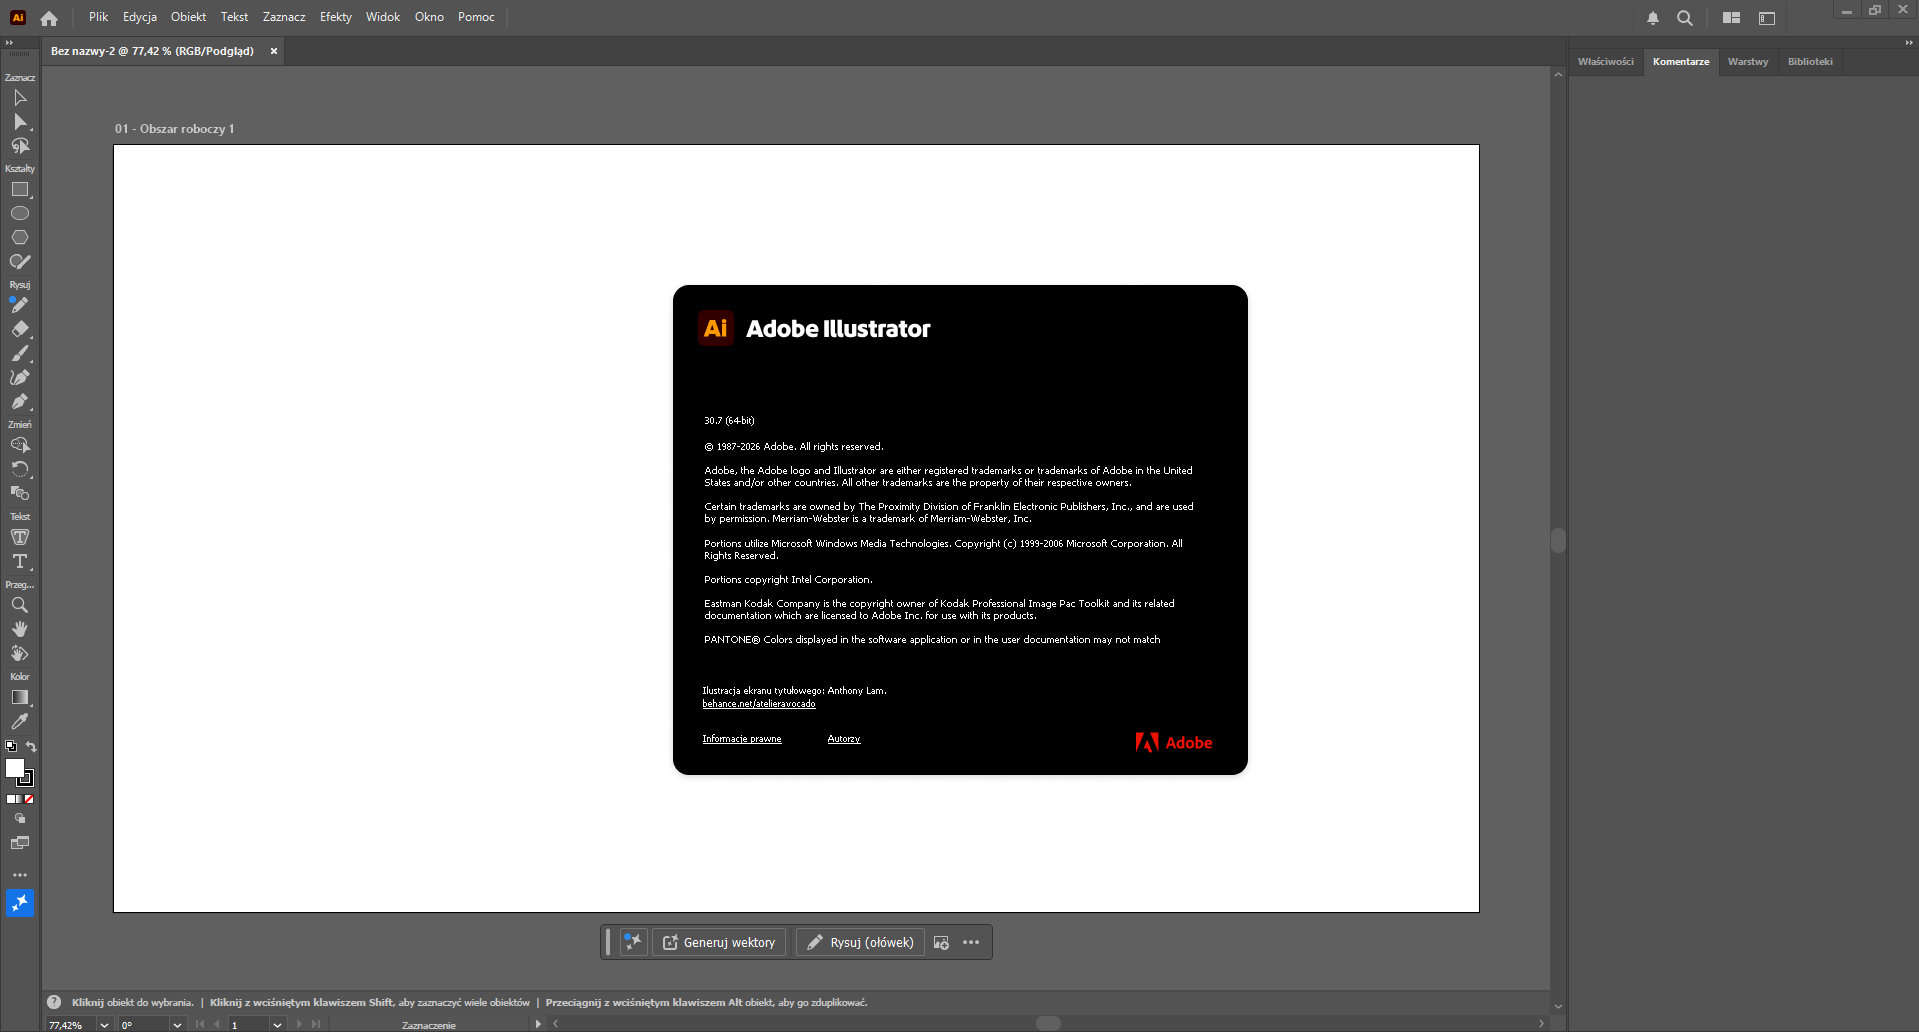Set color to None (red slash)
Viewport: 1919px width, 1032px height.
coord(29,799)
